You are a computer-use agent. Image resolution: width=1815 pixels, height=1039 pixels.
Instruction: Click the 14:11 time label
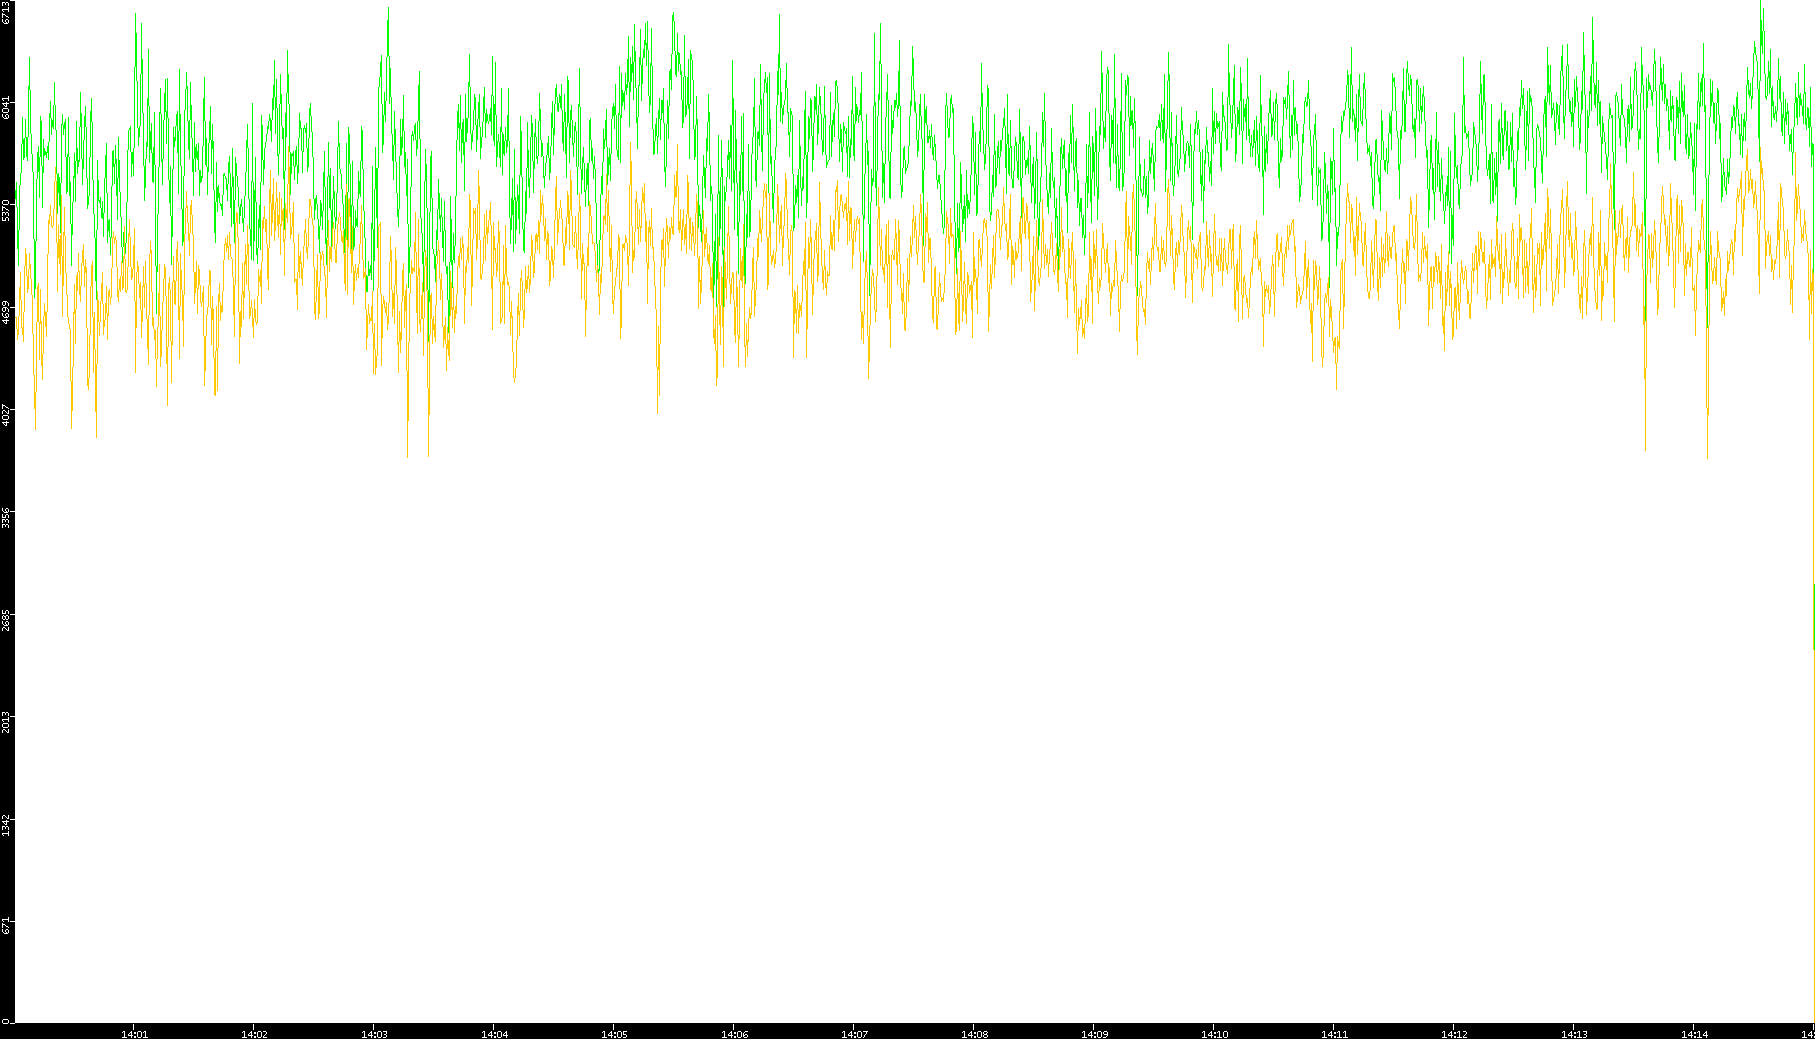(1335, 1034)
